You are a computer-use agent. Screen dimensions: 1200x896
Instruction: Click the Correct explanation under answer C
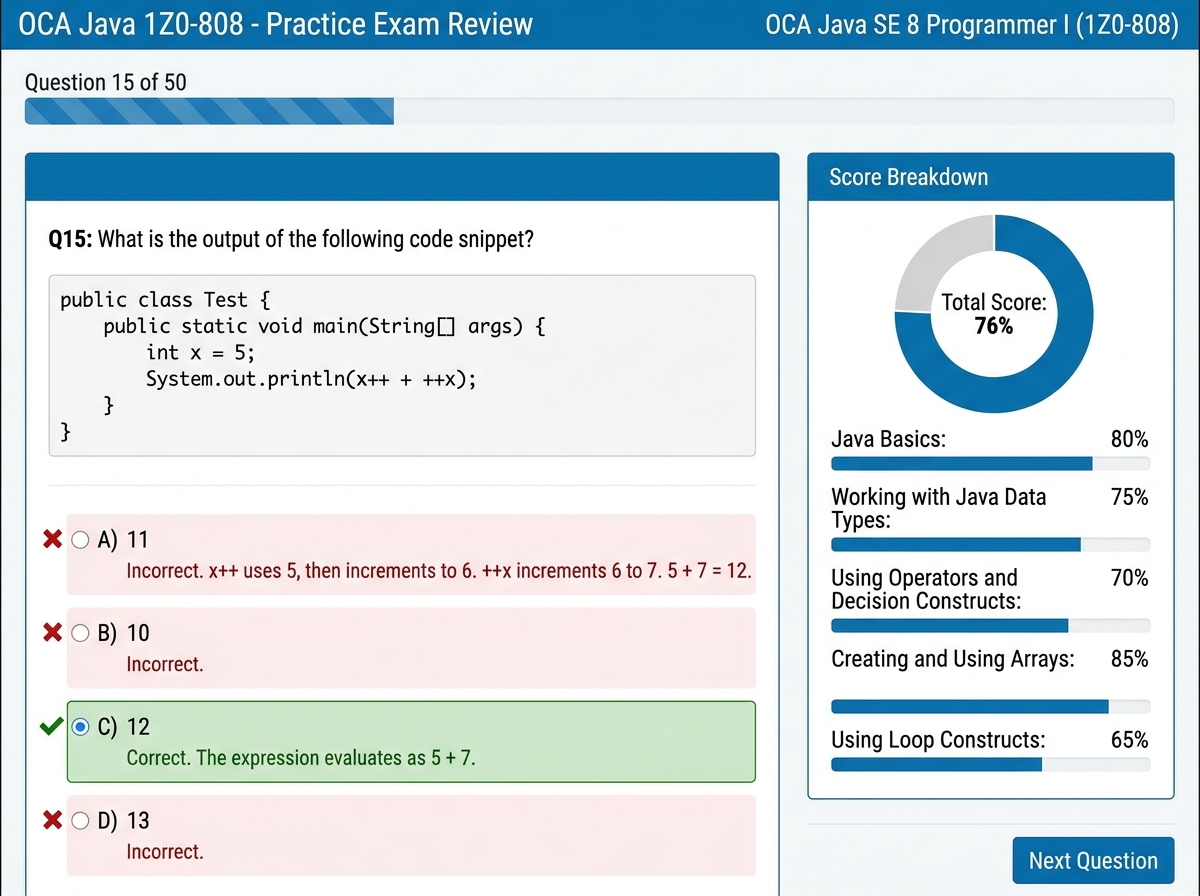tap(301, 758)
